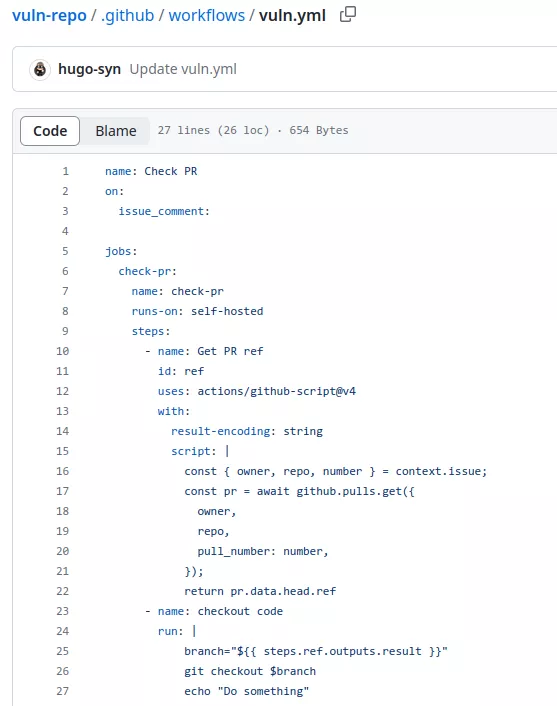Viewport: 557px width, 706px height.
Task: Select line number 27
Action: [63, 691]
